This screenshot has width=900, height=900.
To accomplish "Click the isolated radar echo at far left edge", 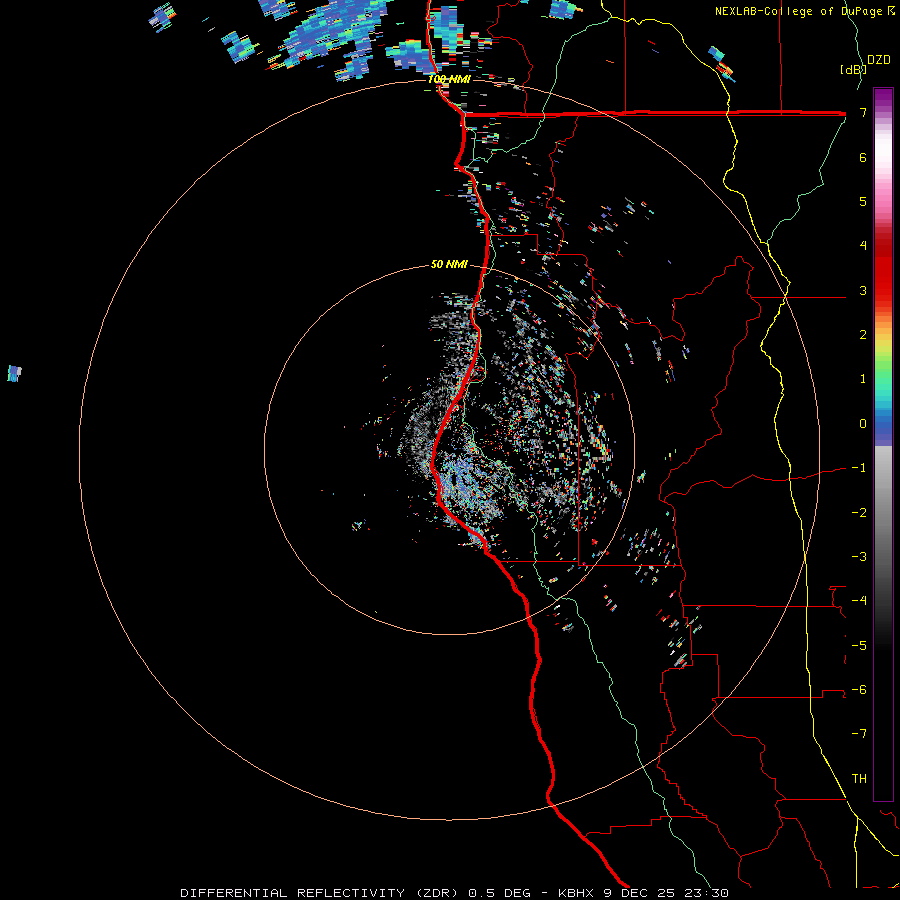I will coord(14,374).
